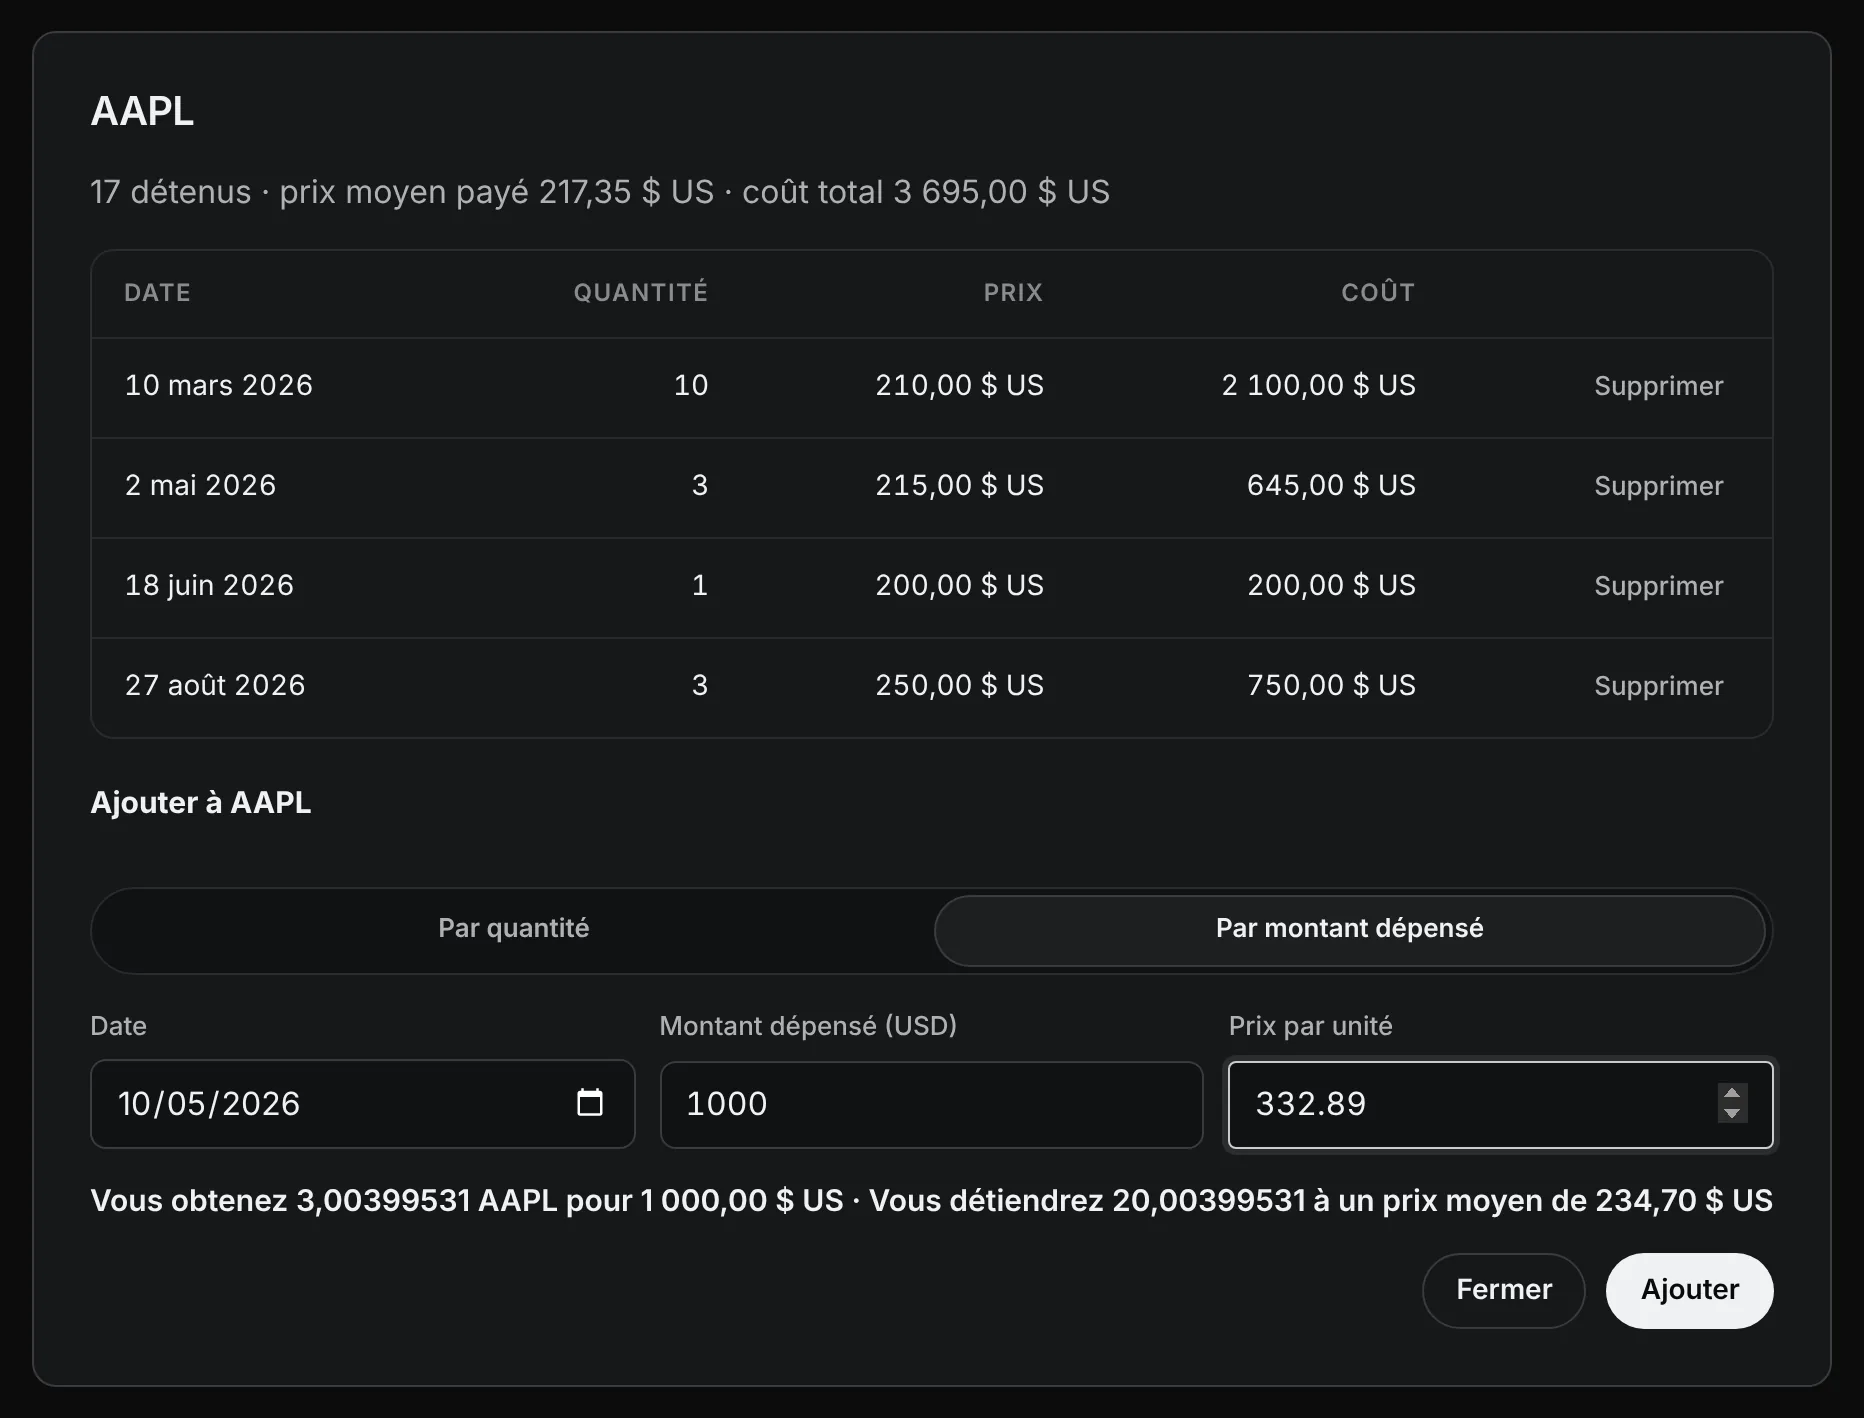The height and width of the screenshot is (1418, 1864).
Task: Click the quantity 10 in the first row
Action: (x=690, y=385)
